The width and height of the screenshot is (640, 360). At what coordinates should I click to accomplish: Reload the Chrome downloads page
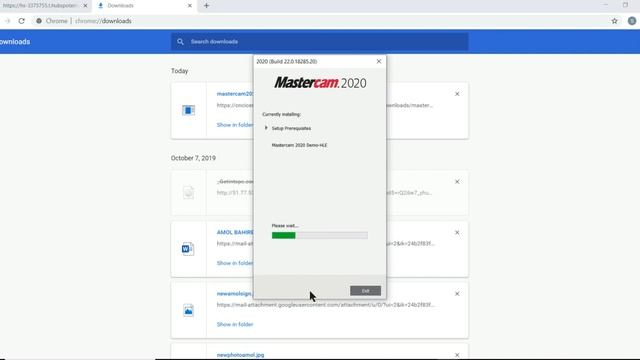click(22, 21)
